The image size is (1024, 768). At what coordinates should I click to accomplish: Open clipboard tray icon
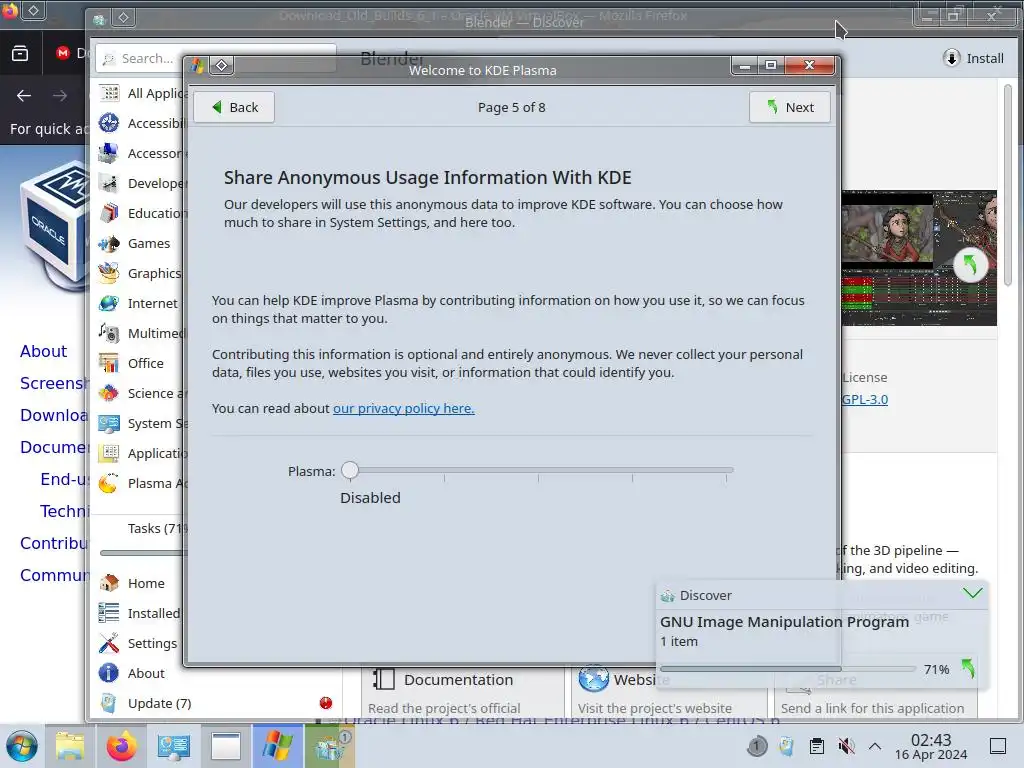(816, 746)
